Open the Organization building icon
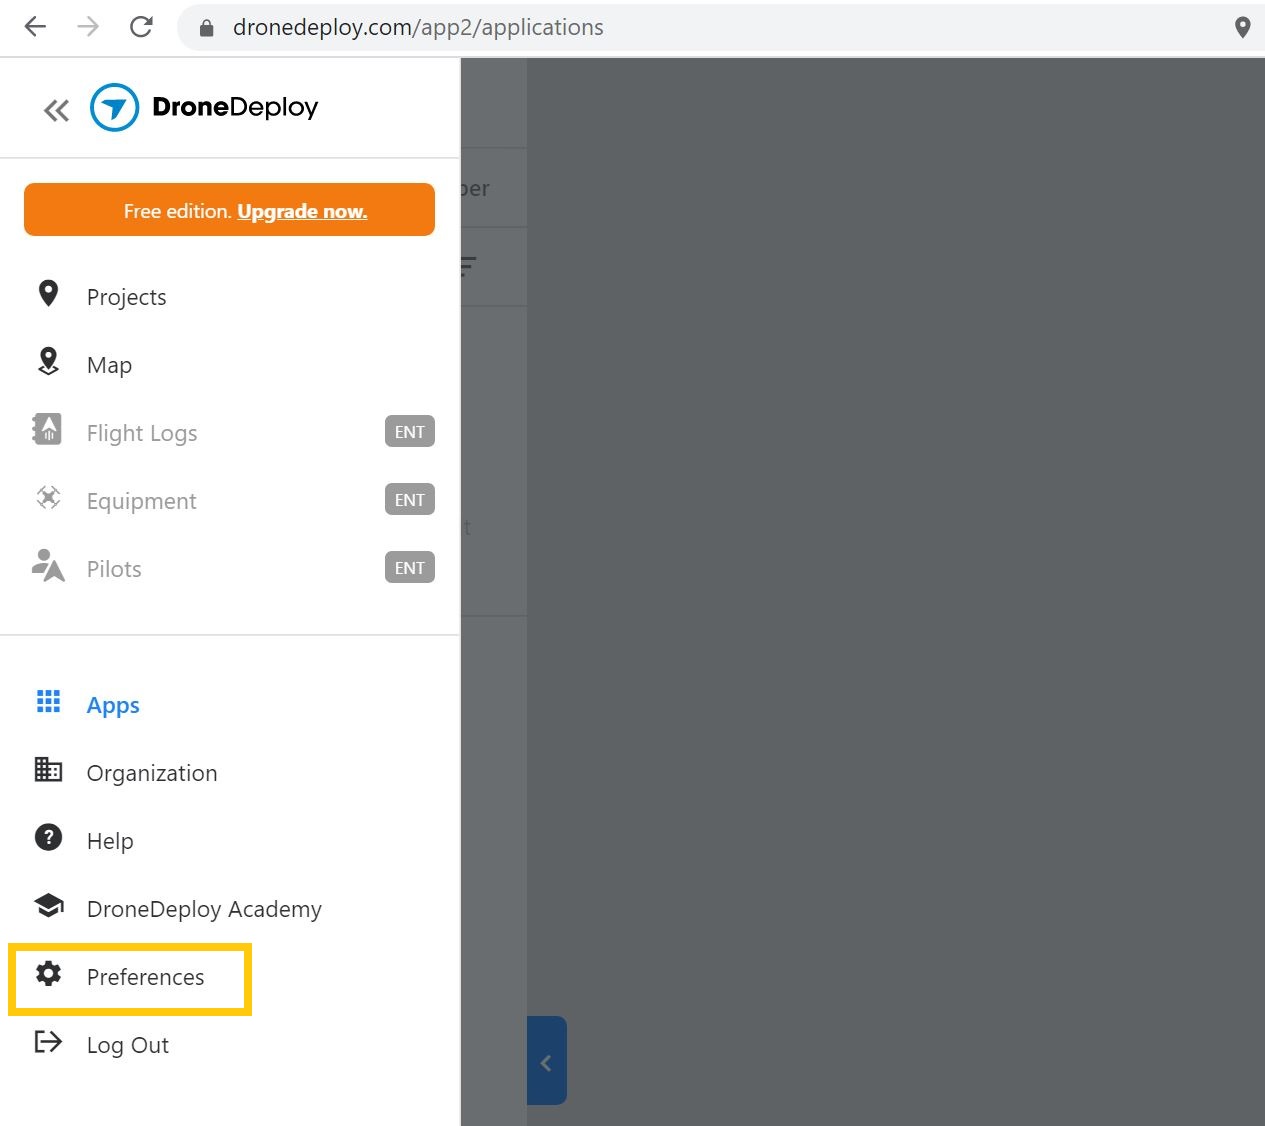Screen dimensions: 1265x1126 click(x=48, y=769)
